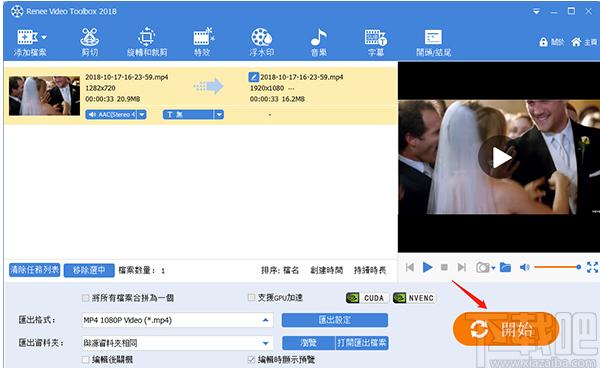Open the title bar dropdown menu icon
The image size is (600, 368).
pos(536,11)
